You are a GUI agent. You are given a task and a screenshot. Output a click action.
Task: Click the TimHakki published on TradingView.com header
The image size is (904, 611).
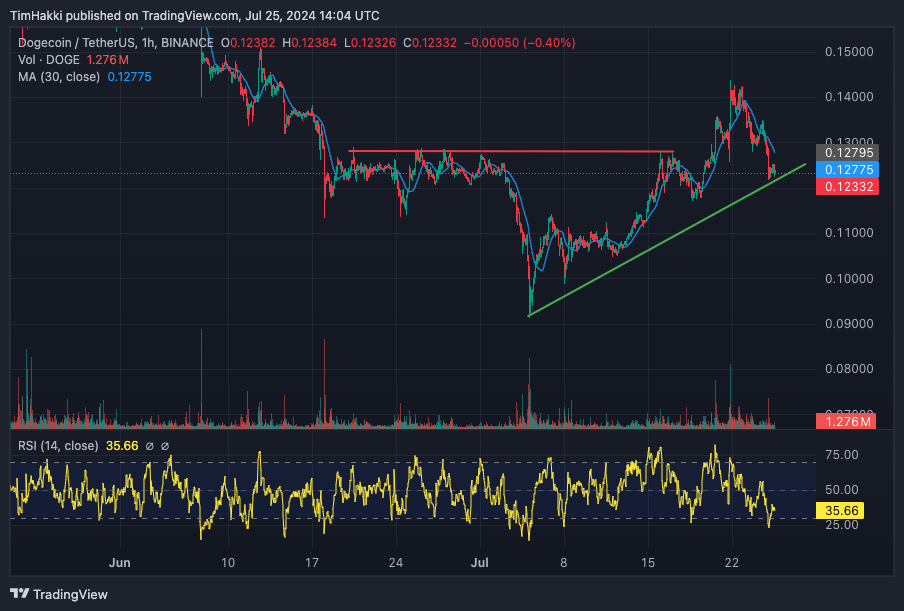[194, 16]
